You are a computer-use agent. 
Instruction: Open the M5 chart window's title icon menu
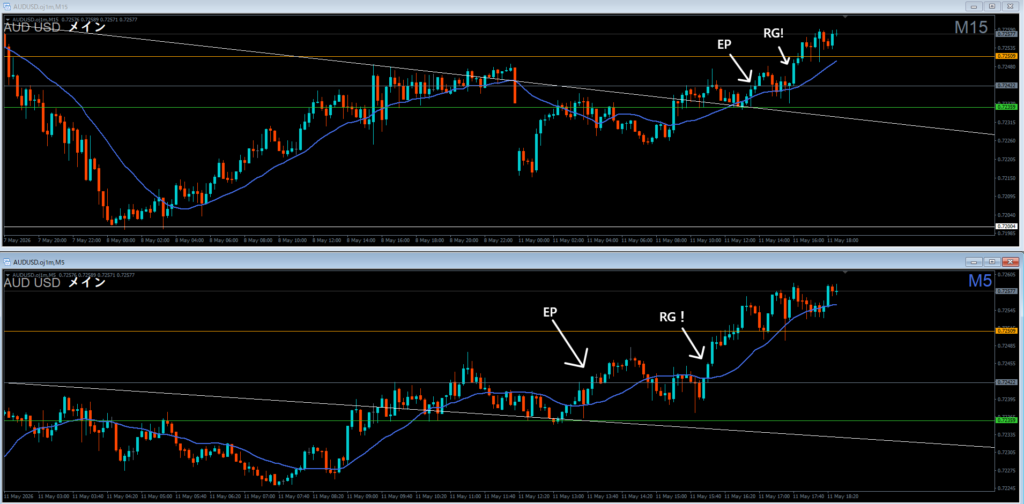click(x=7, y=261)
